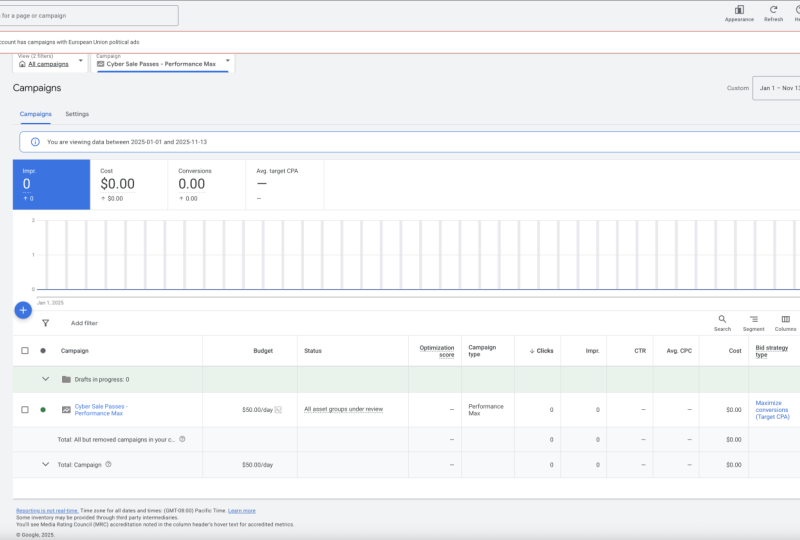Click the help icon beside Total: All but removed campaigns
This screenshot has height=540, width=800.
[x=182, y=439]
